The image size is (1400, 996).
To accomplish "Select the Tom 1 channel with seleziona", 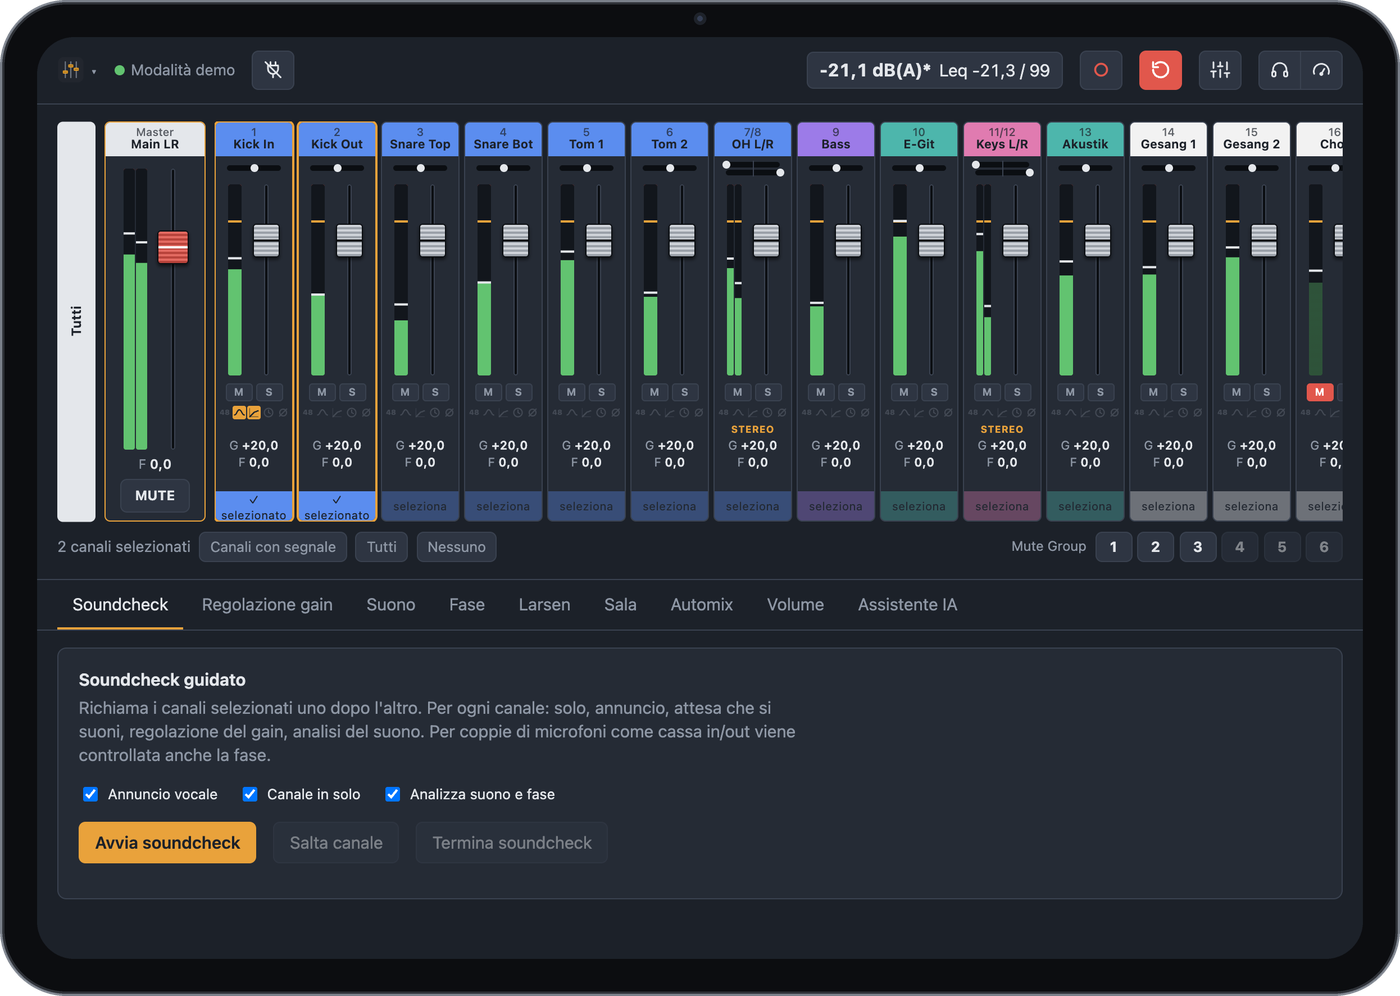I will click(586, 507).
